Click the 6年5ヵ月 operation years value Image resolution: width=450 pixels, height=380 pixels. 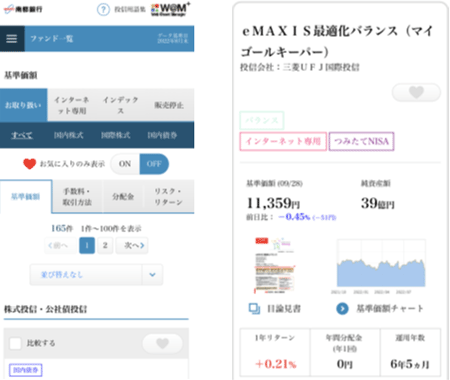410,364
